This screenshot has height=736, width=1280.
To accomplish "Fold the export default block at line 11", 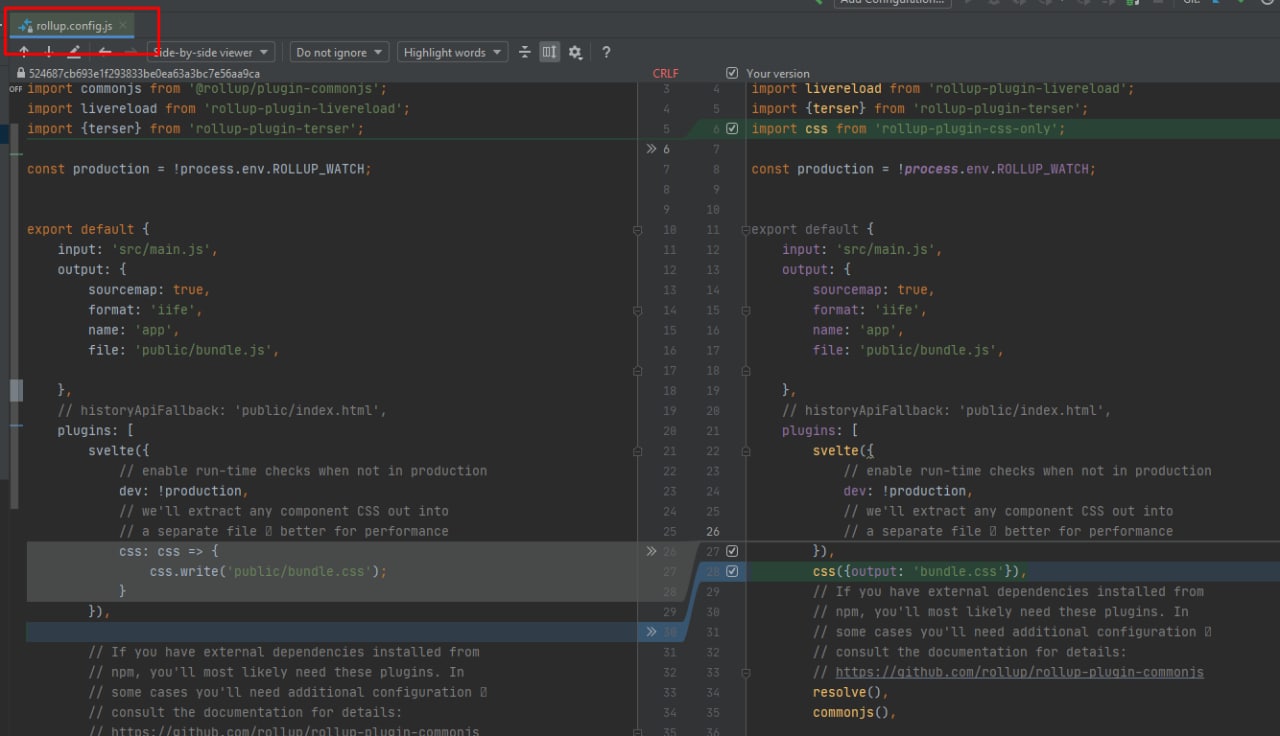I will 745,230.
